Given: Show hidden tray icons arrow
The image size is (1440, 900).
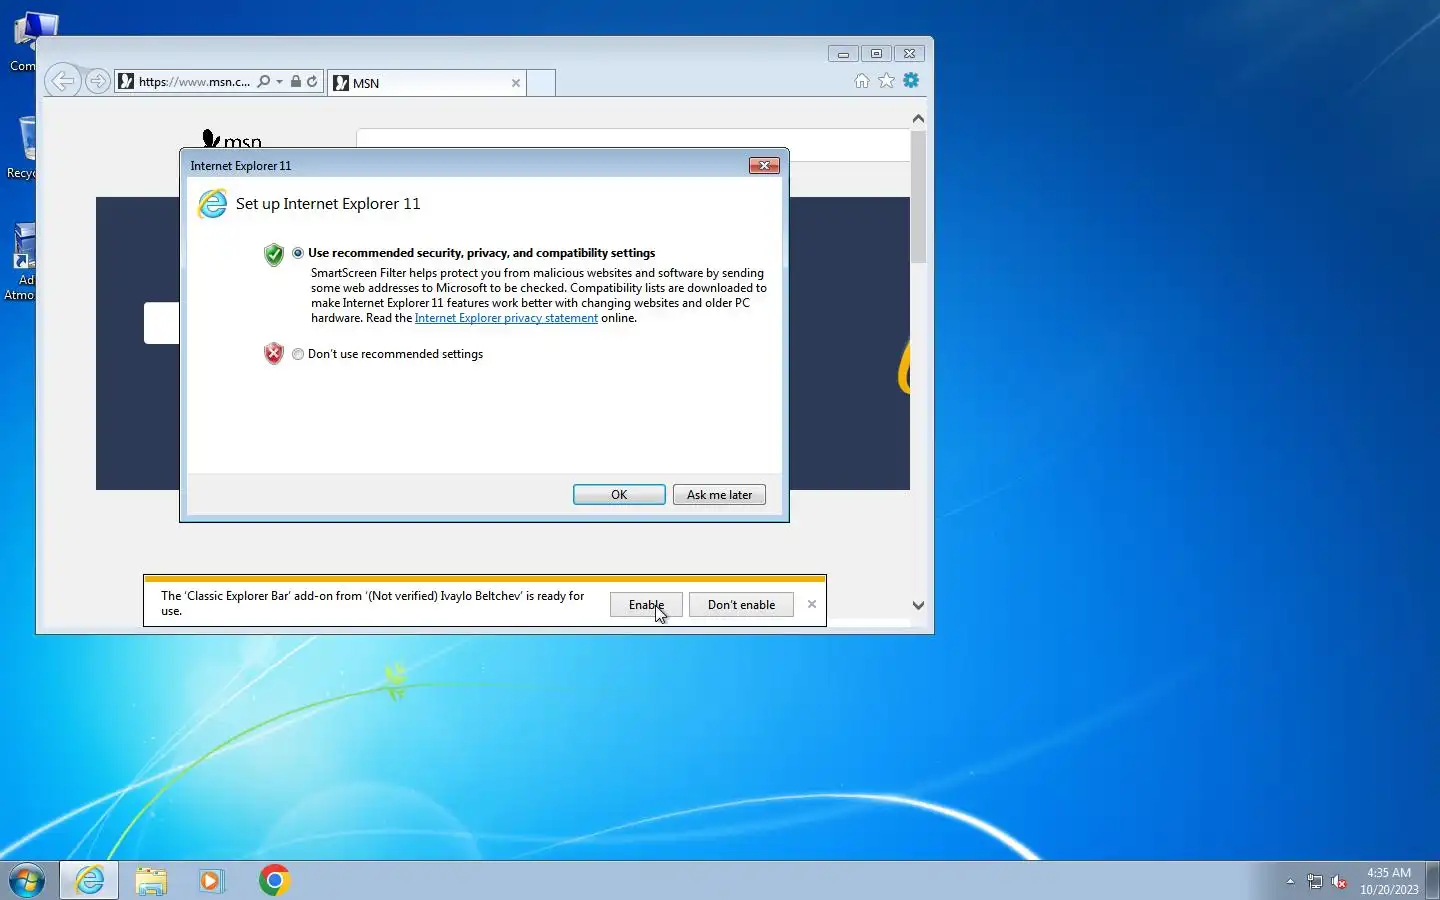Looking at the screenshot, I should coord(1290,882).
